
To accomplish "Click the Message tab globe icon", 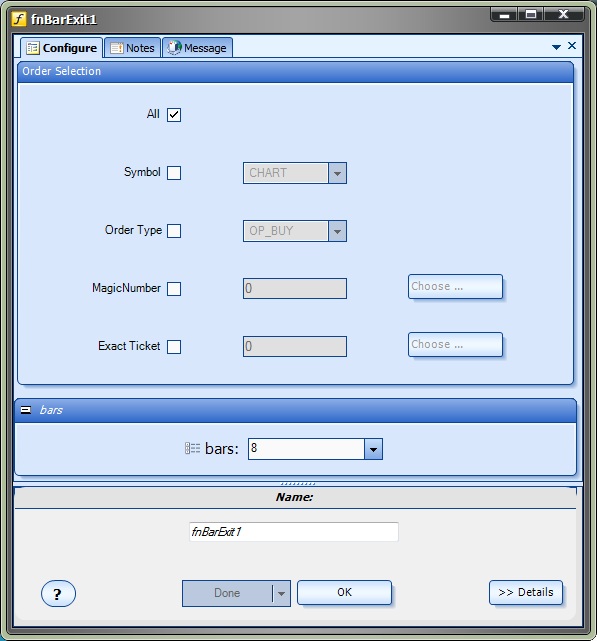I will coord(174,47).
